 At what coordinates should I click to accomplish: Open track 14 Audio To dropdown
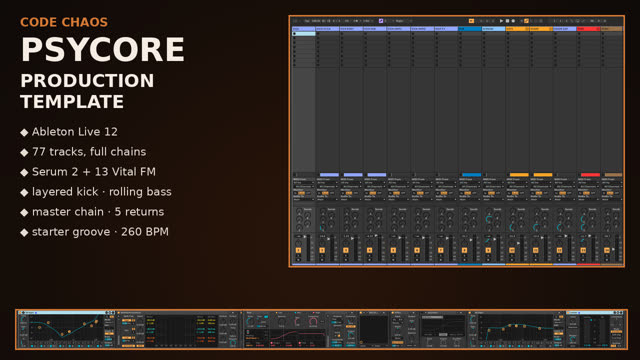[612, 200]
